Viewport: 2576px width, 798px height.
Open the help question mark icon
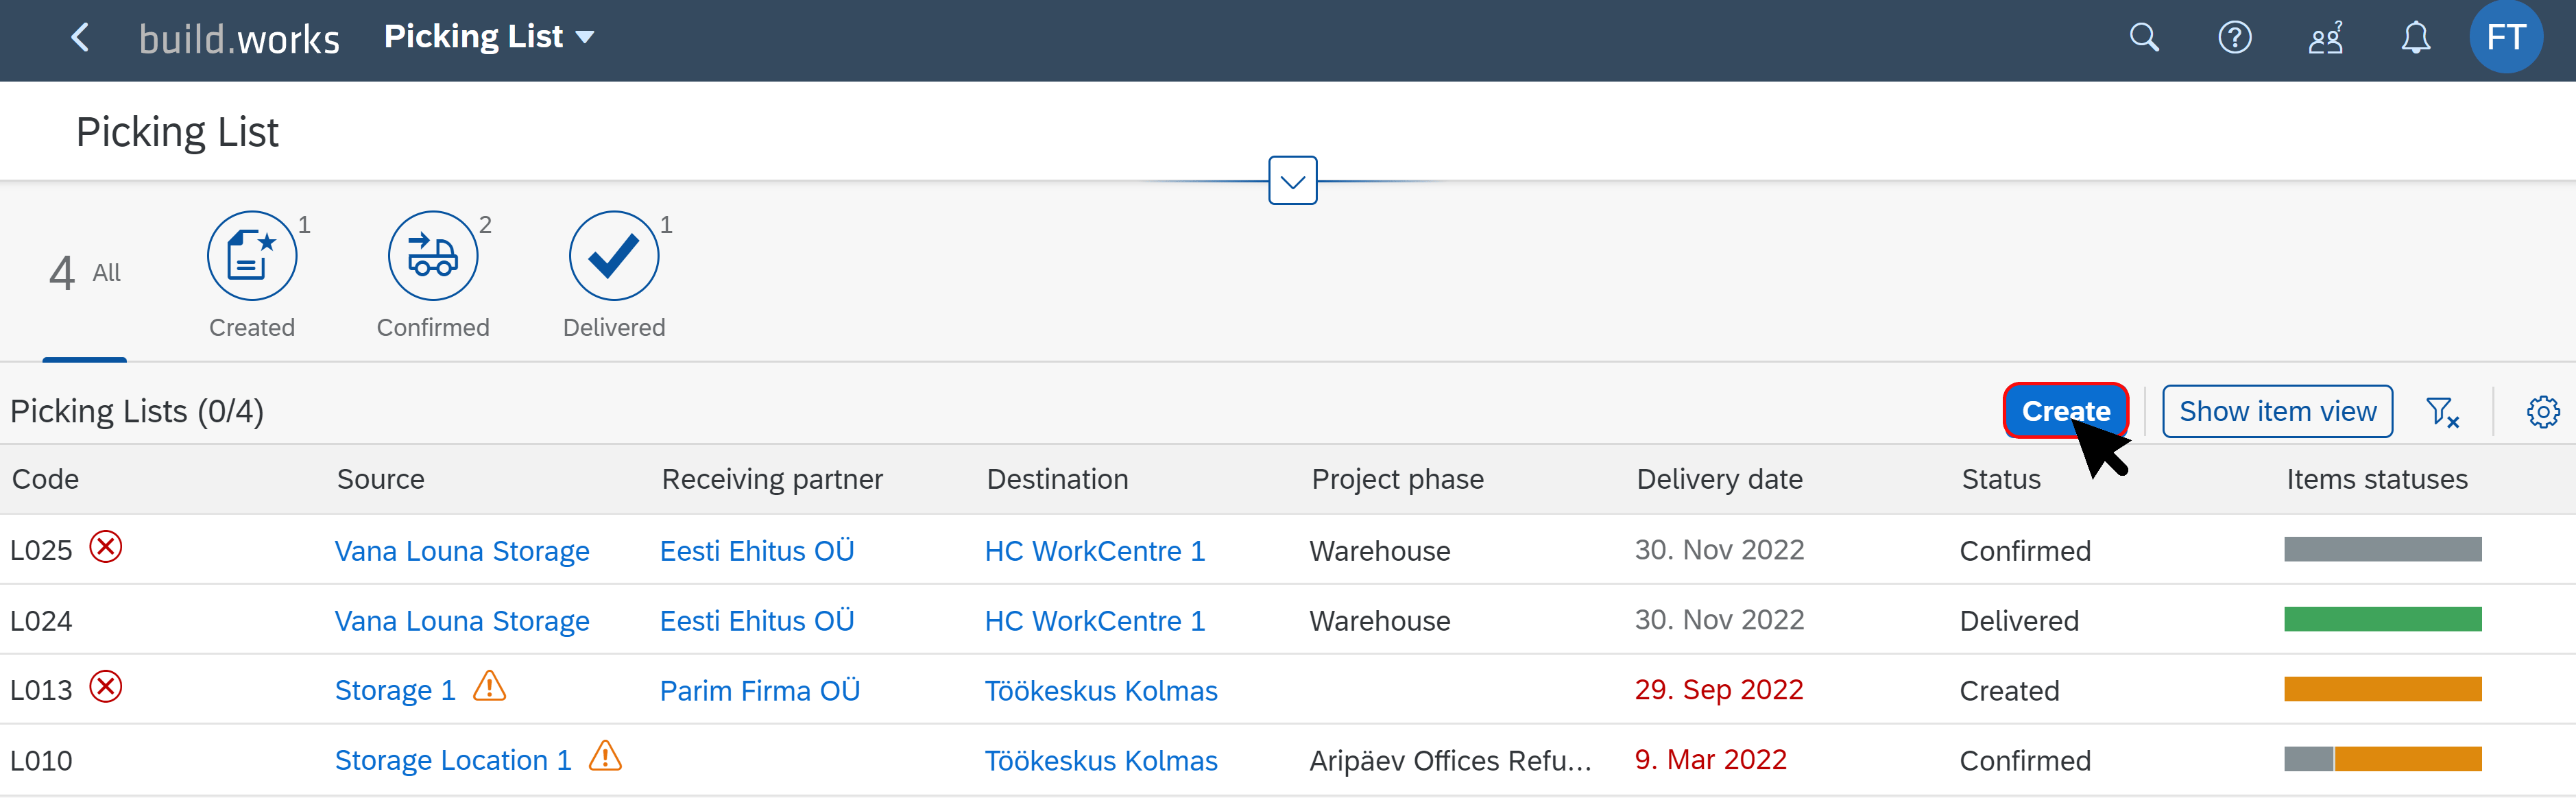coord(2234,38)
